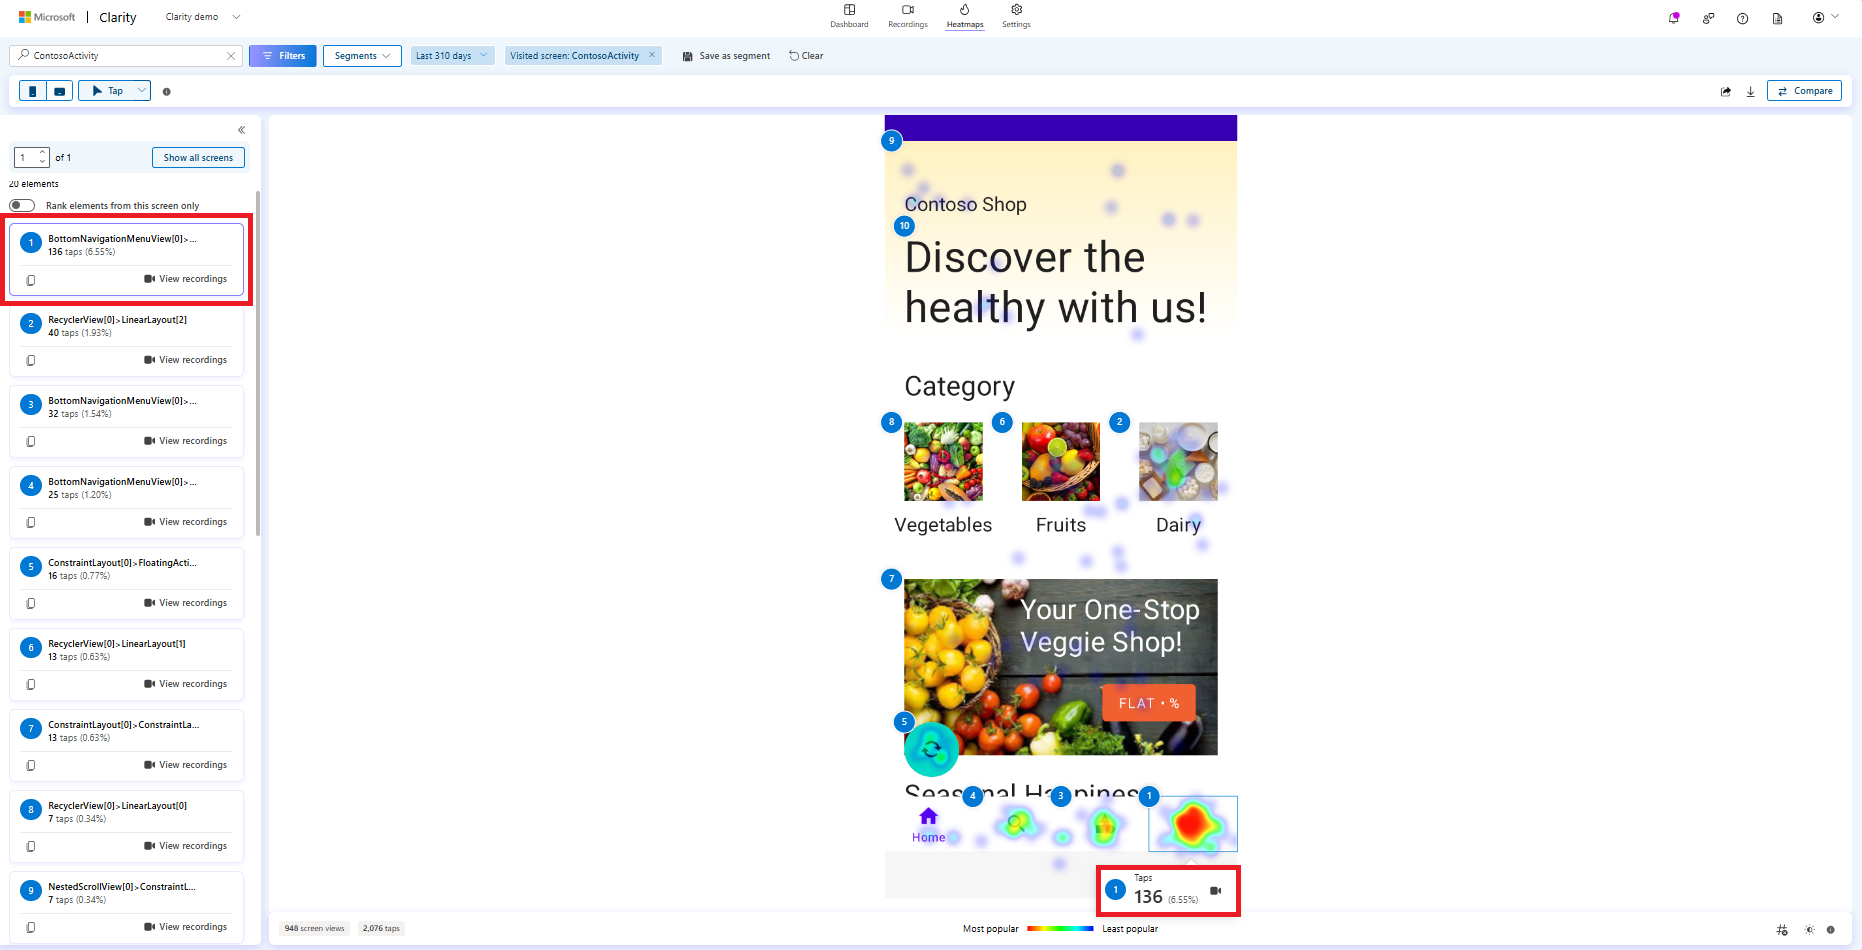Click the teal refresh floating action button

pyautogui.click(x=931, y=749)
